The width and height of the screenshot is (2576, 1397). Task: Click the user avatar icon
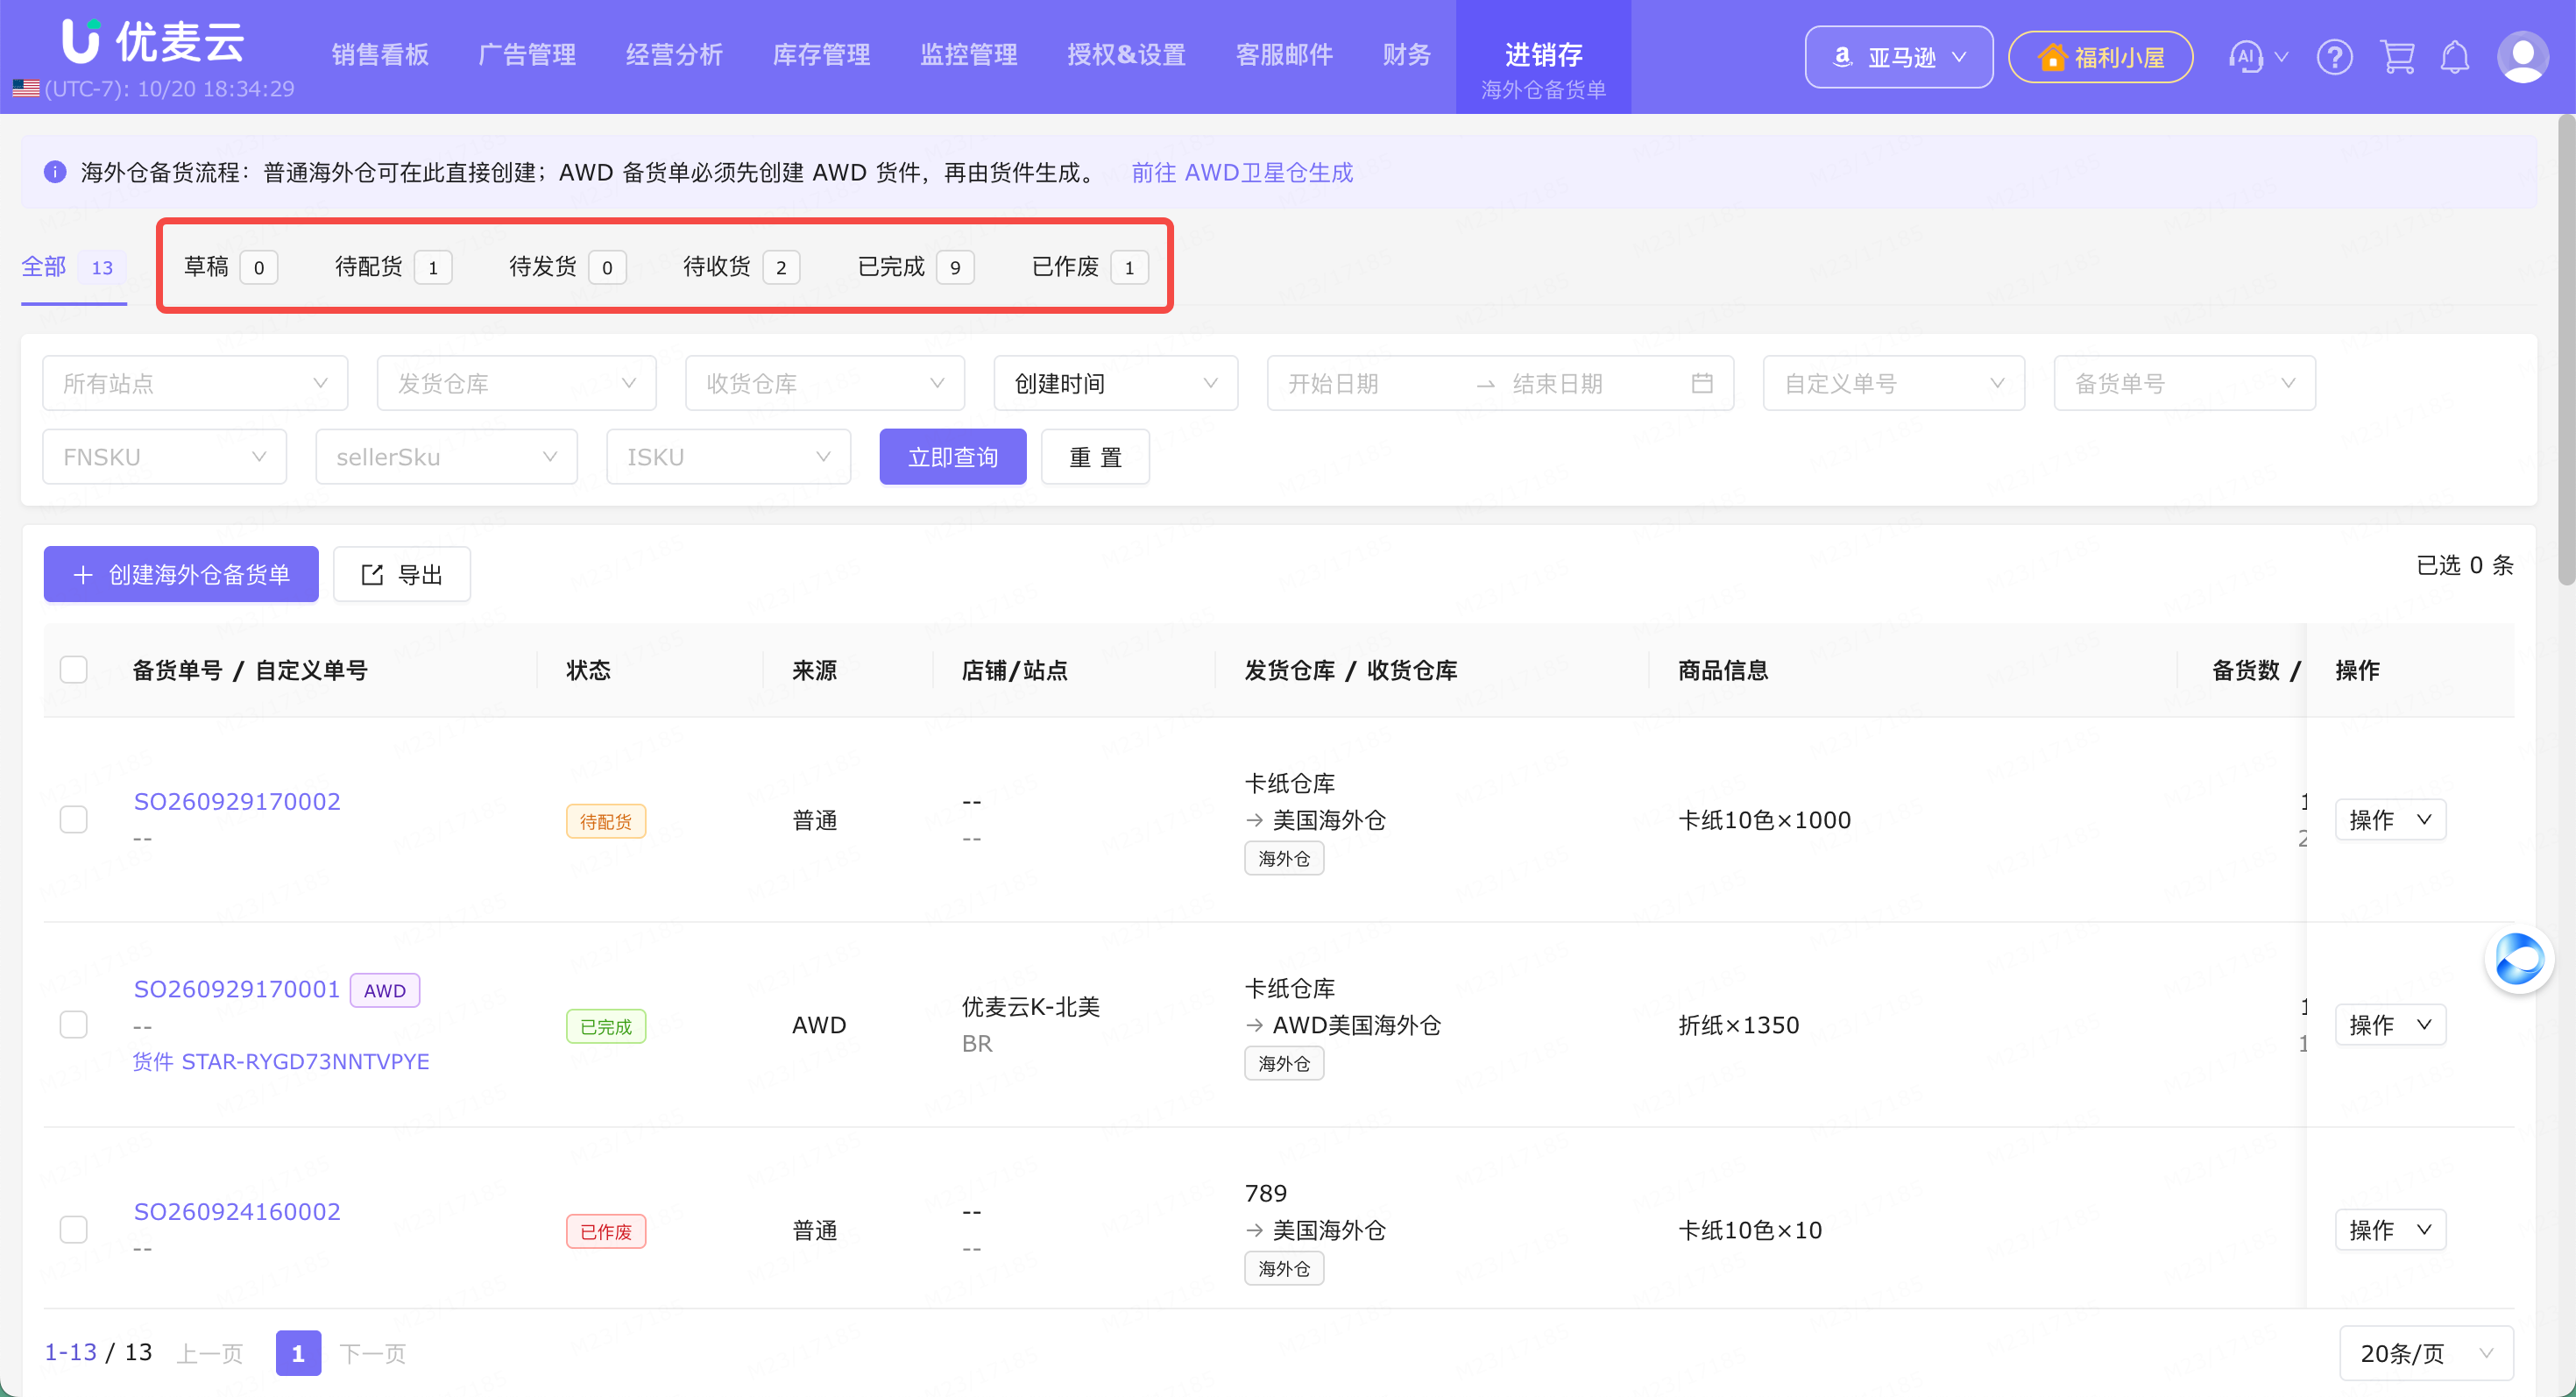point(2522,57)
